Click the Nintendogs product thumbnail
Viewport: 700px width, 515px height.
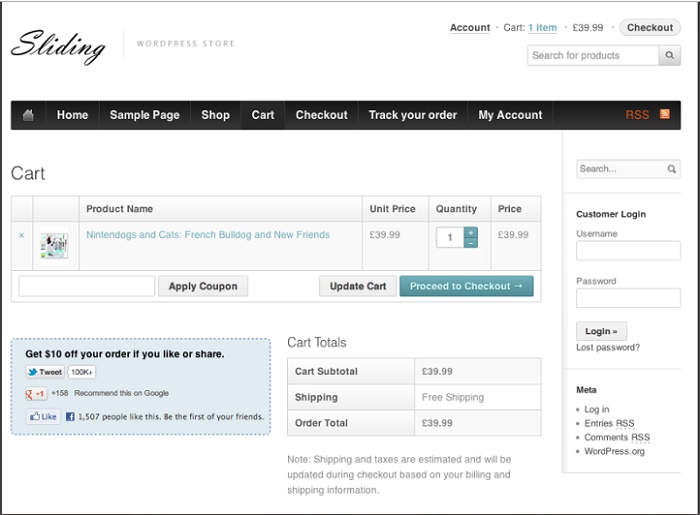(x=54, y=246)
